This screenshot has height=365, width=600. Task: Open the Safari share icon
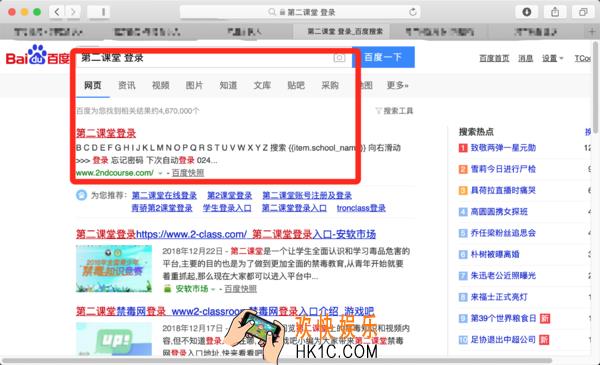click(x=555, y=12)
